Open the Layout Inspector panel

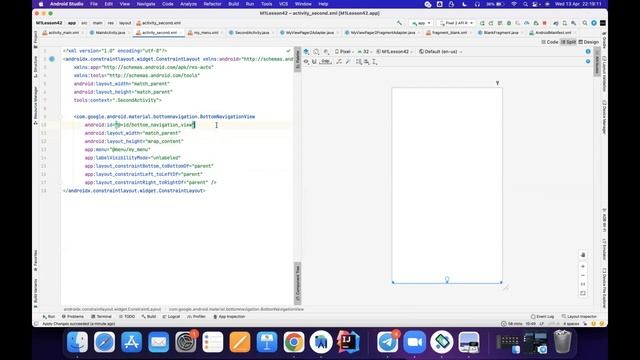click(x=579, y=316)
